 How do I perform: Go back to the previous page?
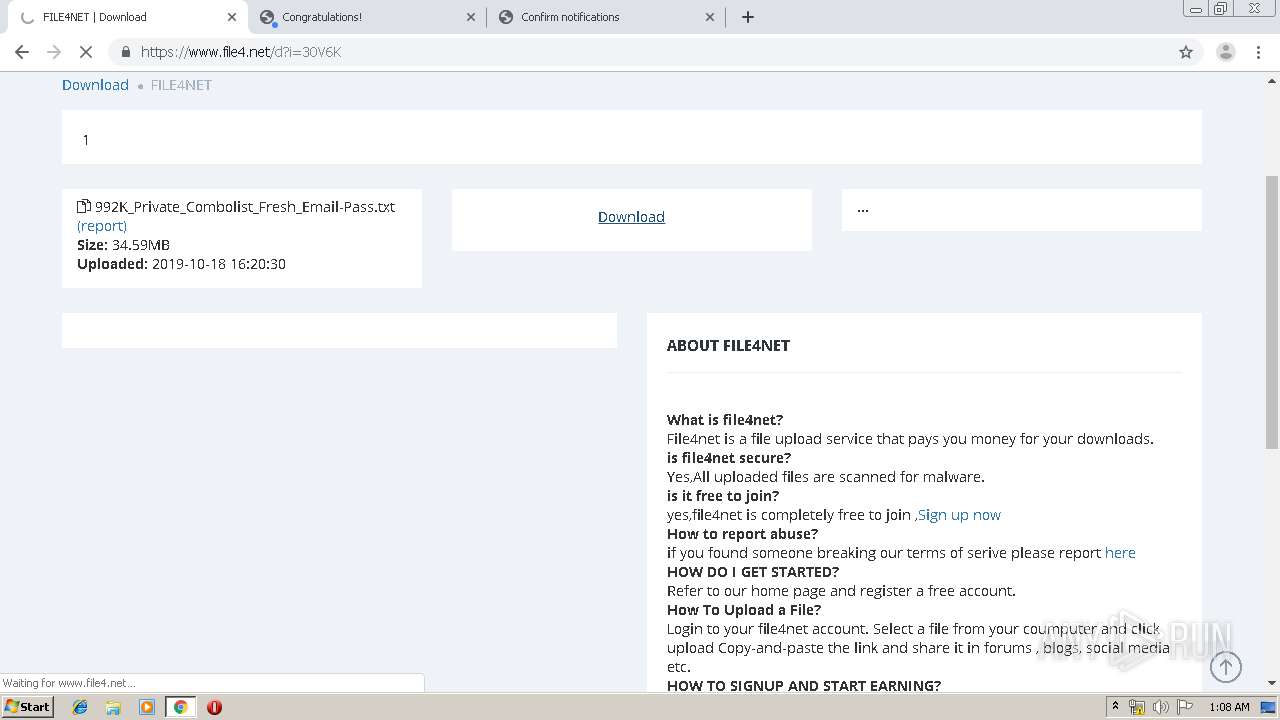coord(22,52)
